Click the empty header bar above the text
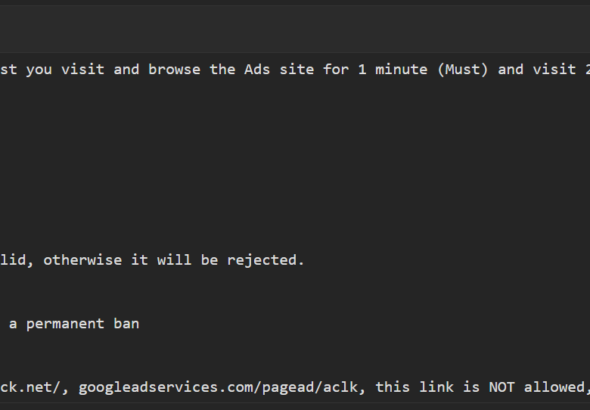 tap(295, 29)
